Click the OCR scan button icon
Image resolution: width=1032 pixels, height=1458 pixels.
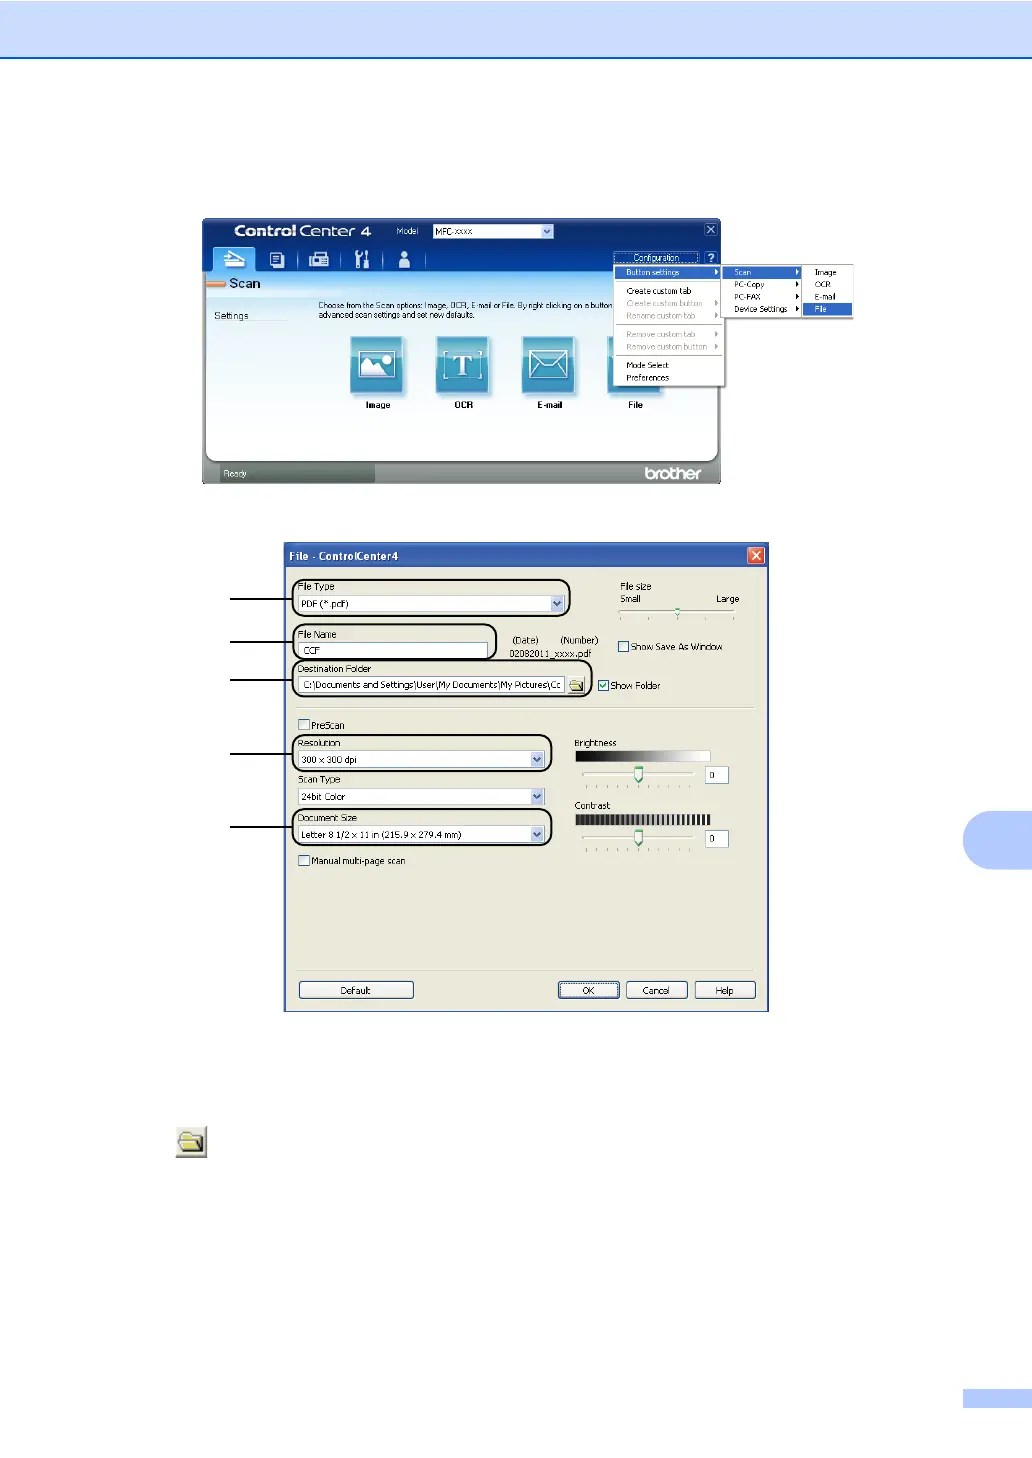tap(463, 365)
